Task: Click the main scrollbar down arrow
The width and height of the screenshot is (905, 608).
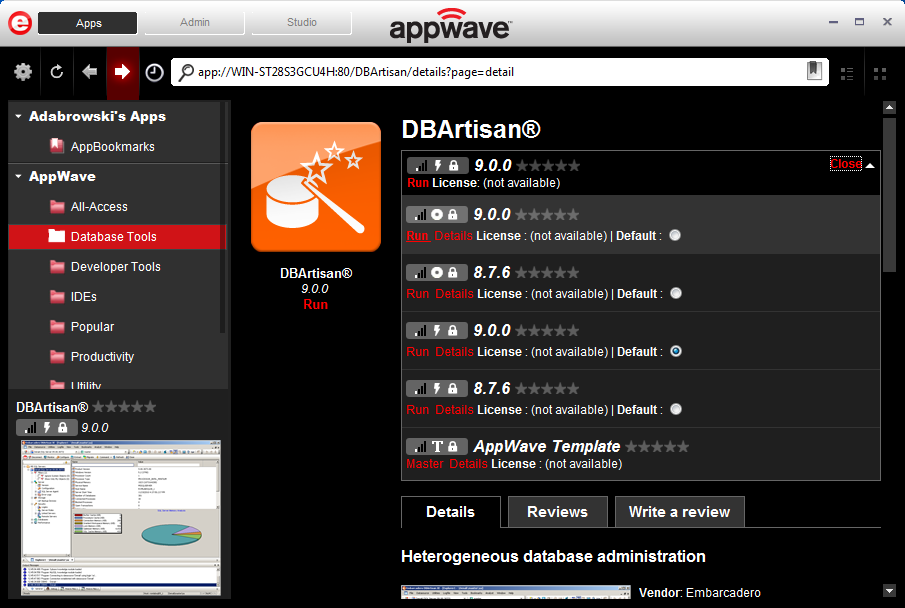Action: [x=889, y=591]
